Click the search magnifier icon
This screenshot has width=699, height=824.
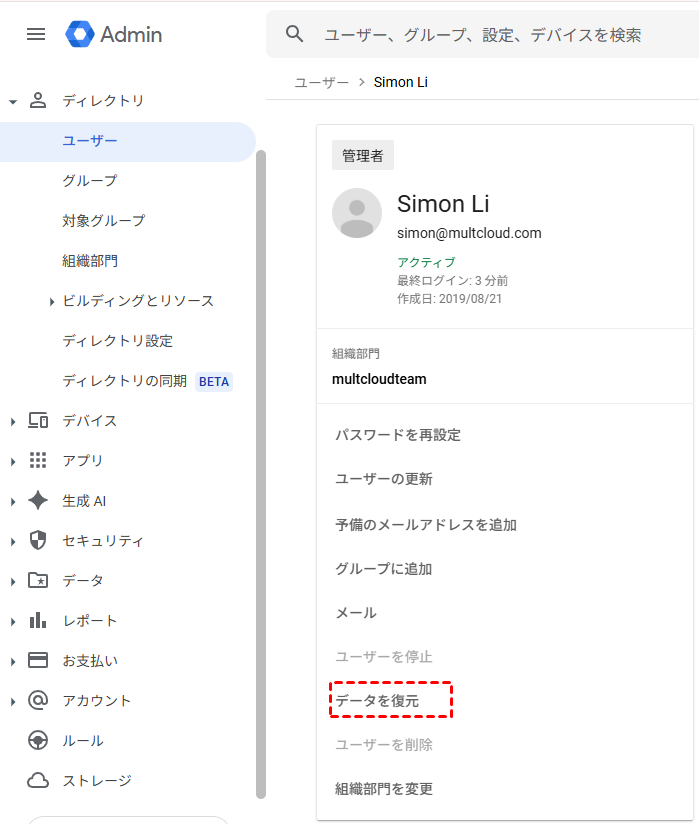click(294, 34)
